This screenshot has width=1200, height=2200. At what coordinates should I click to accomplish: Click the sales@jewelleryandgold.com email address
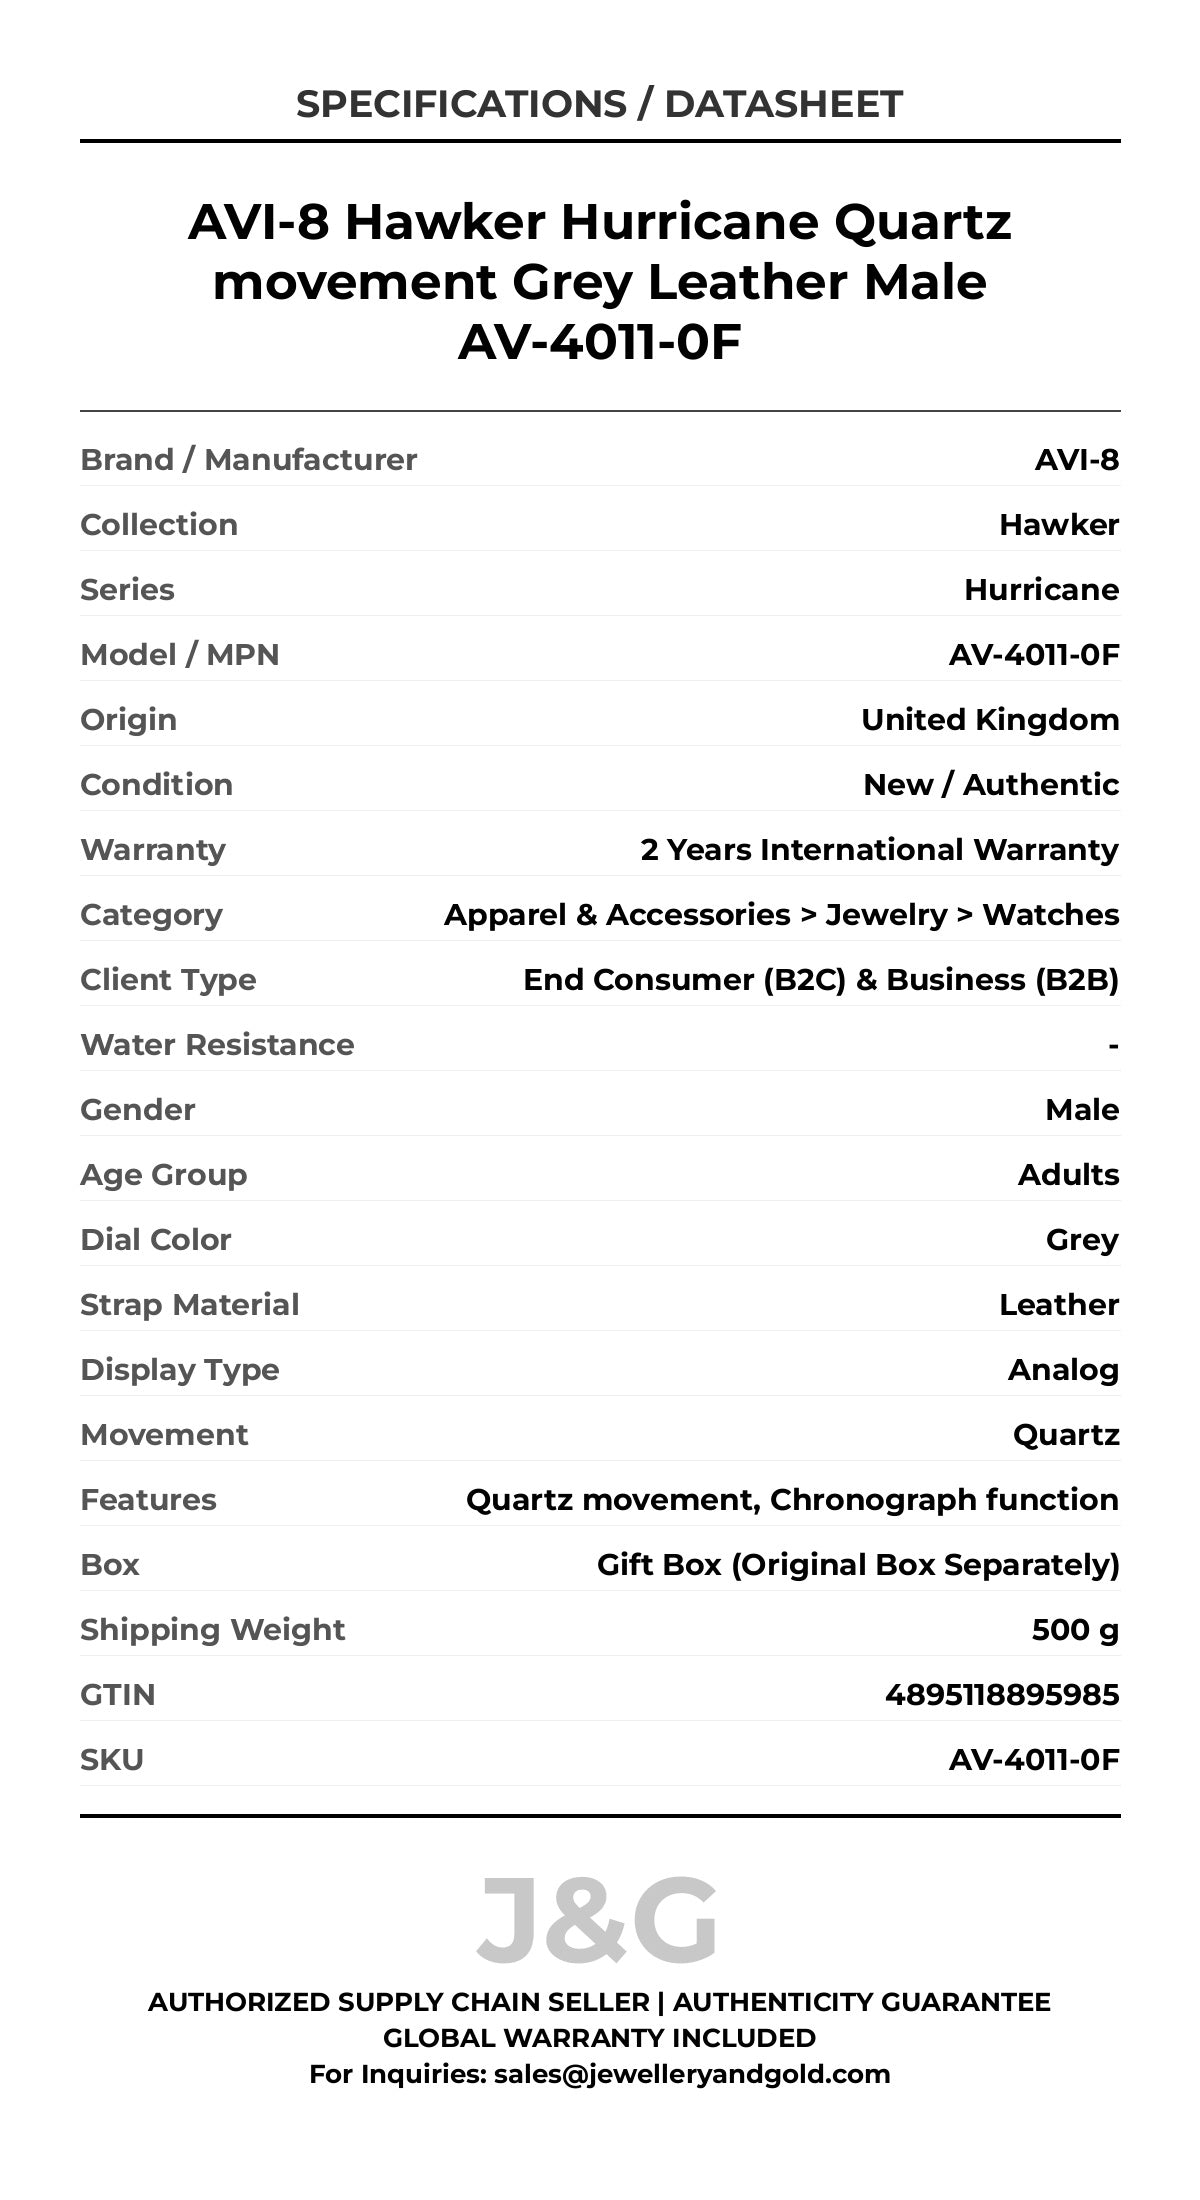[x=692, y=2073]
